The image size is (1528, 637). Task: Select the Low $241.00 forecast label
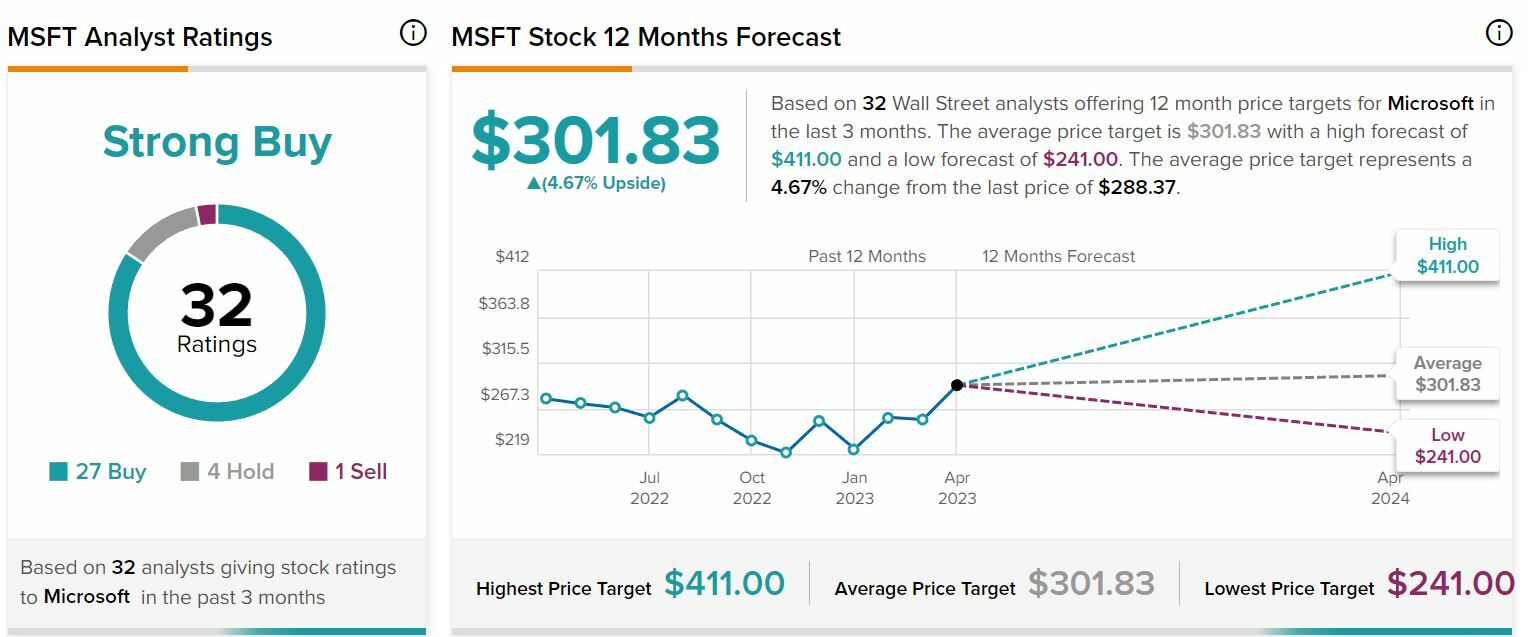[1447, 446]
